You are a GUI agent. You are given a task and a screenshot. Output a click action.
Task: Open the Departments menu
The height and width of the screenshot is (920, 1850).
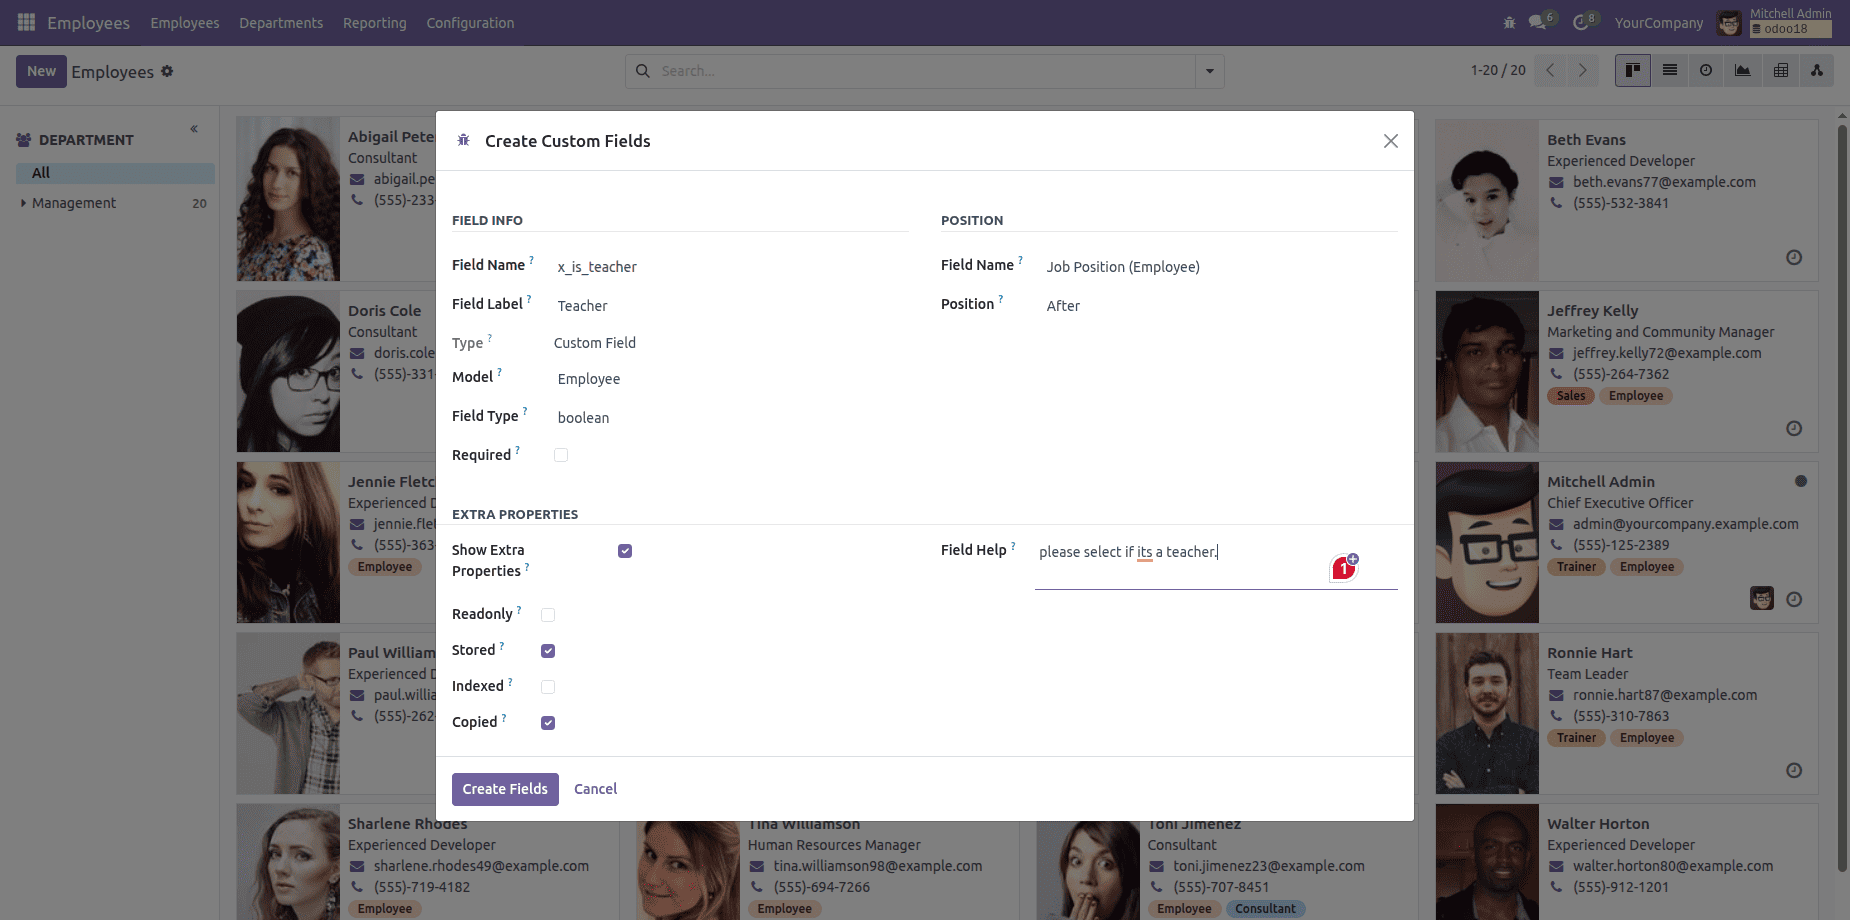(281, 22)
